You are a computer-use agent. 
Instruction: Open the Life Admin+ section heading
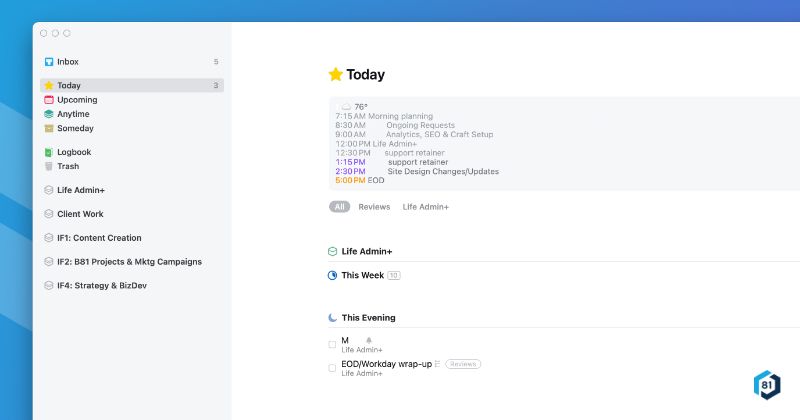coord(366,251)
